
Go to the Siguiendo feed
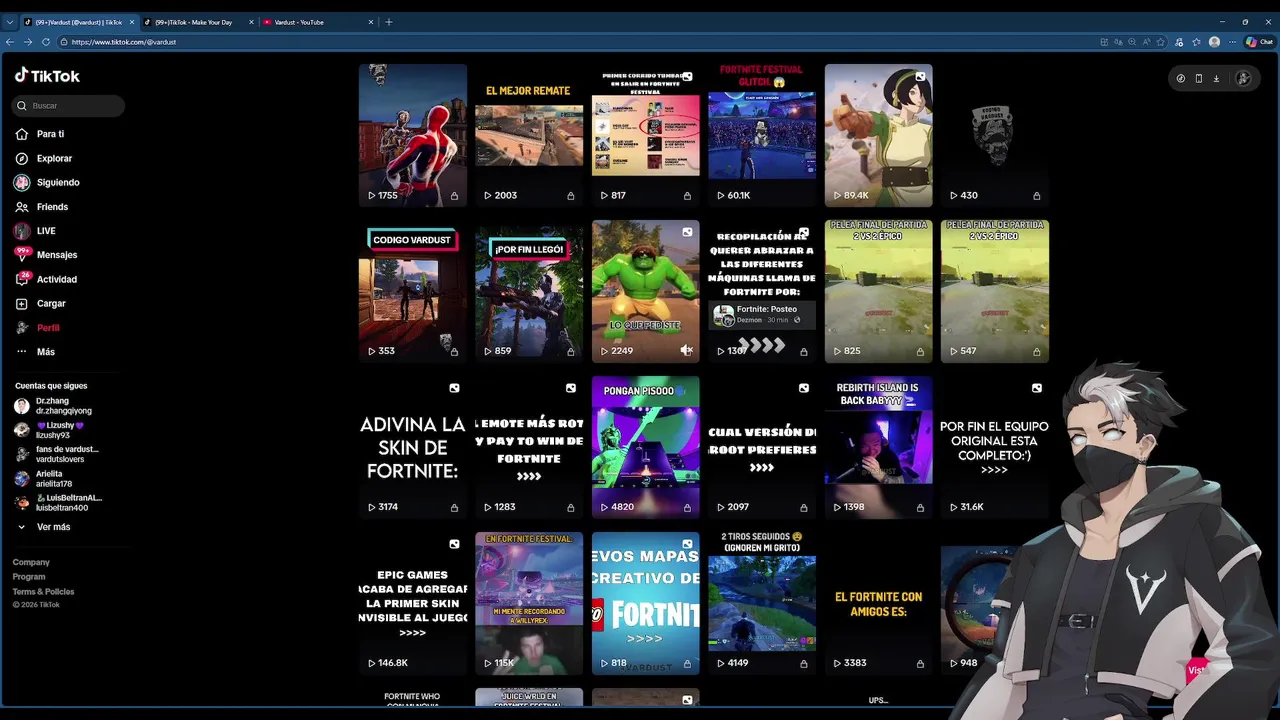[47, 182]
